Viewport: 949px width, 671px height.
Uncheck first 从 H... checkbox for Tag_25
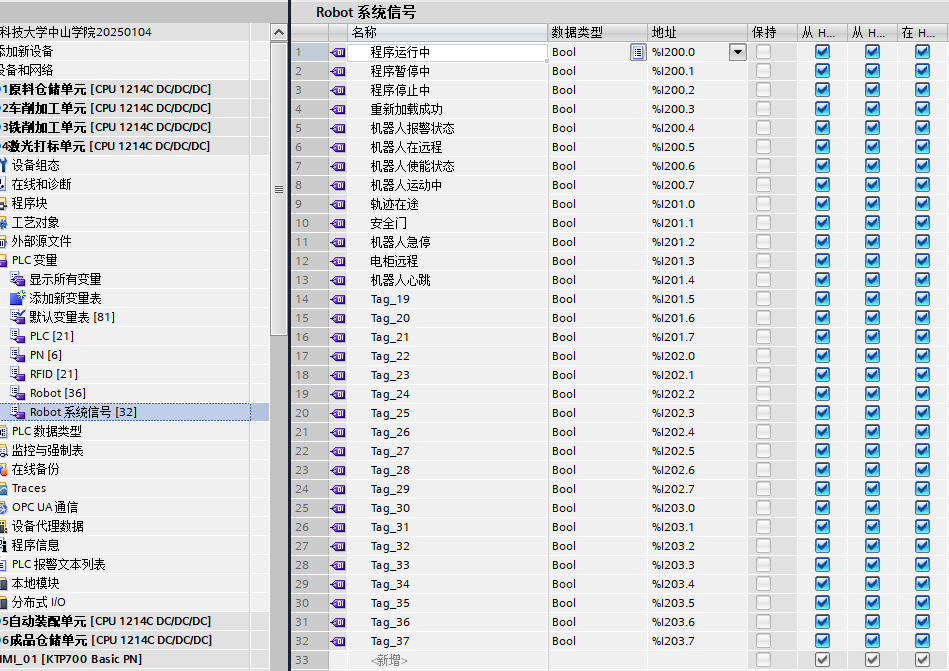point(823,413)
